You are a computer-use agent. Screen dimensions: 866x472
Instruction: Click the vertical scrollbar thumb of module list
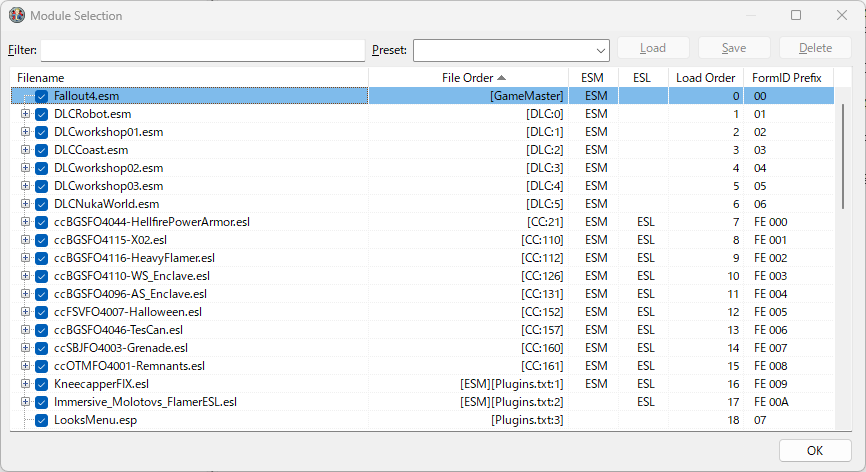[843, 156]
